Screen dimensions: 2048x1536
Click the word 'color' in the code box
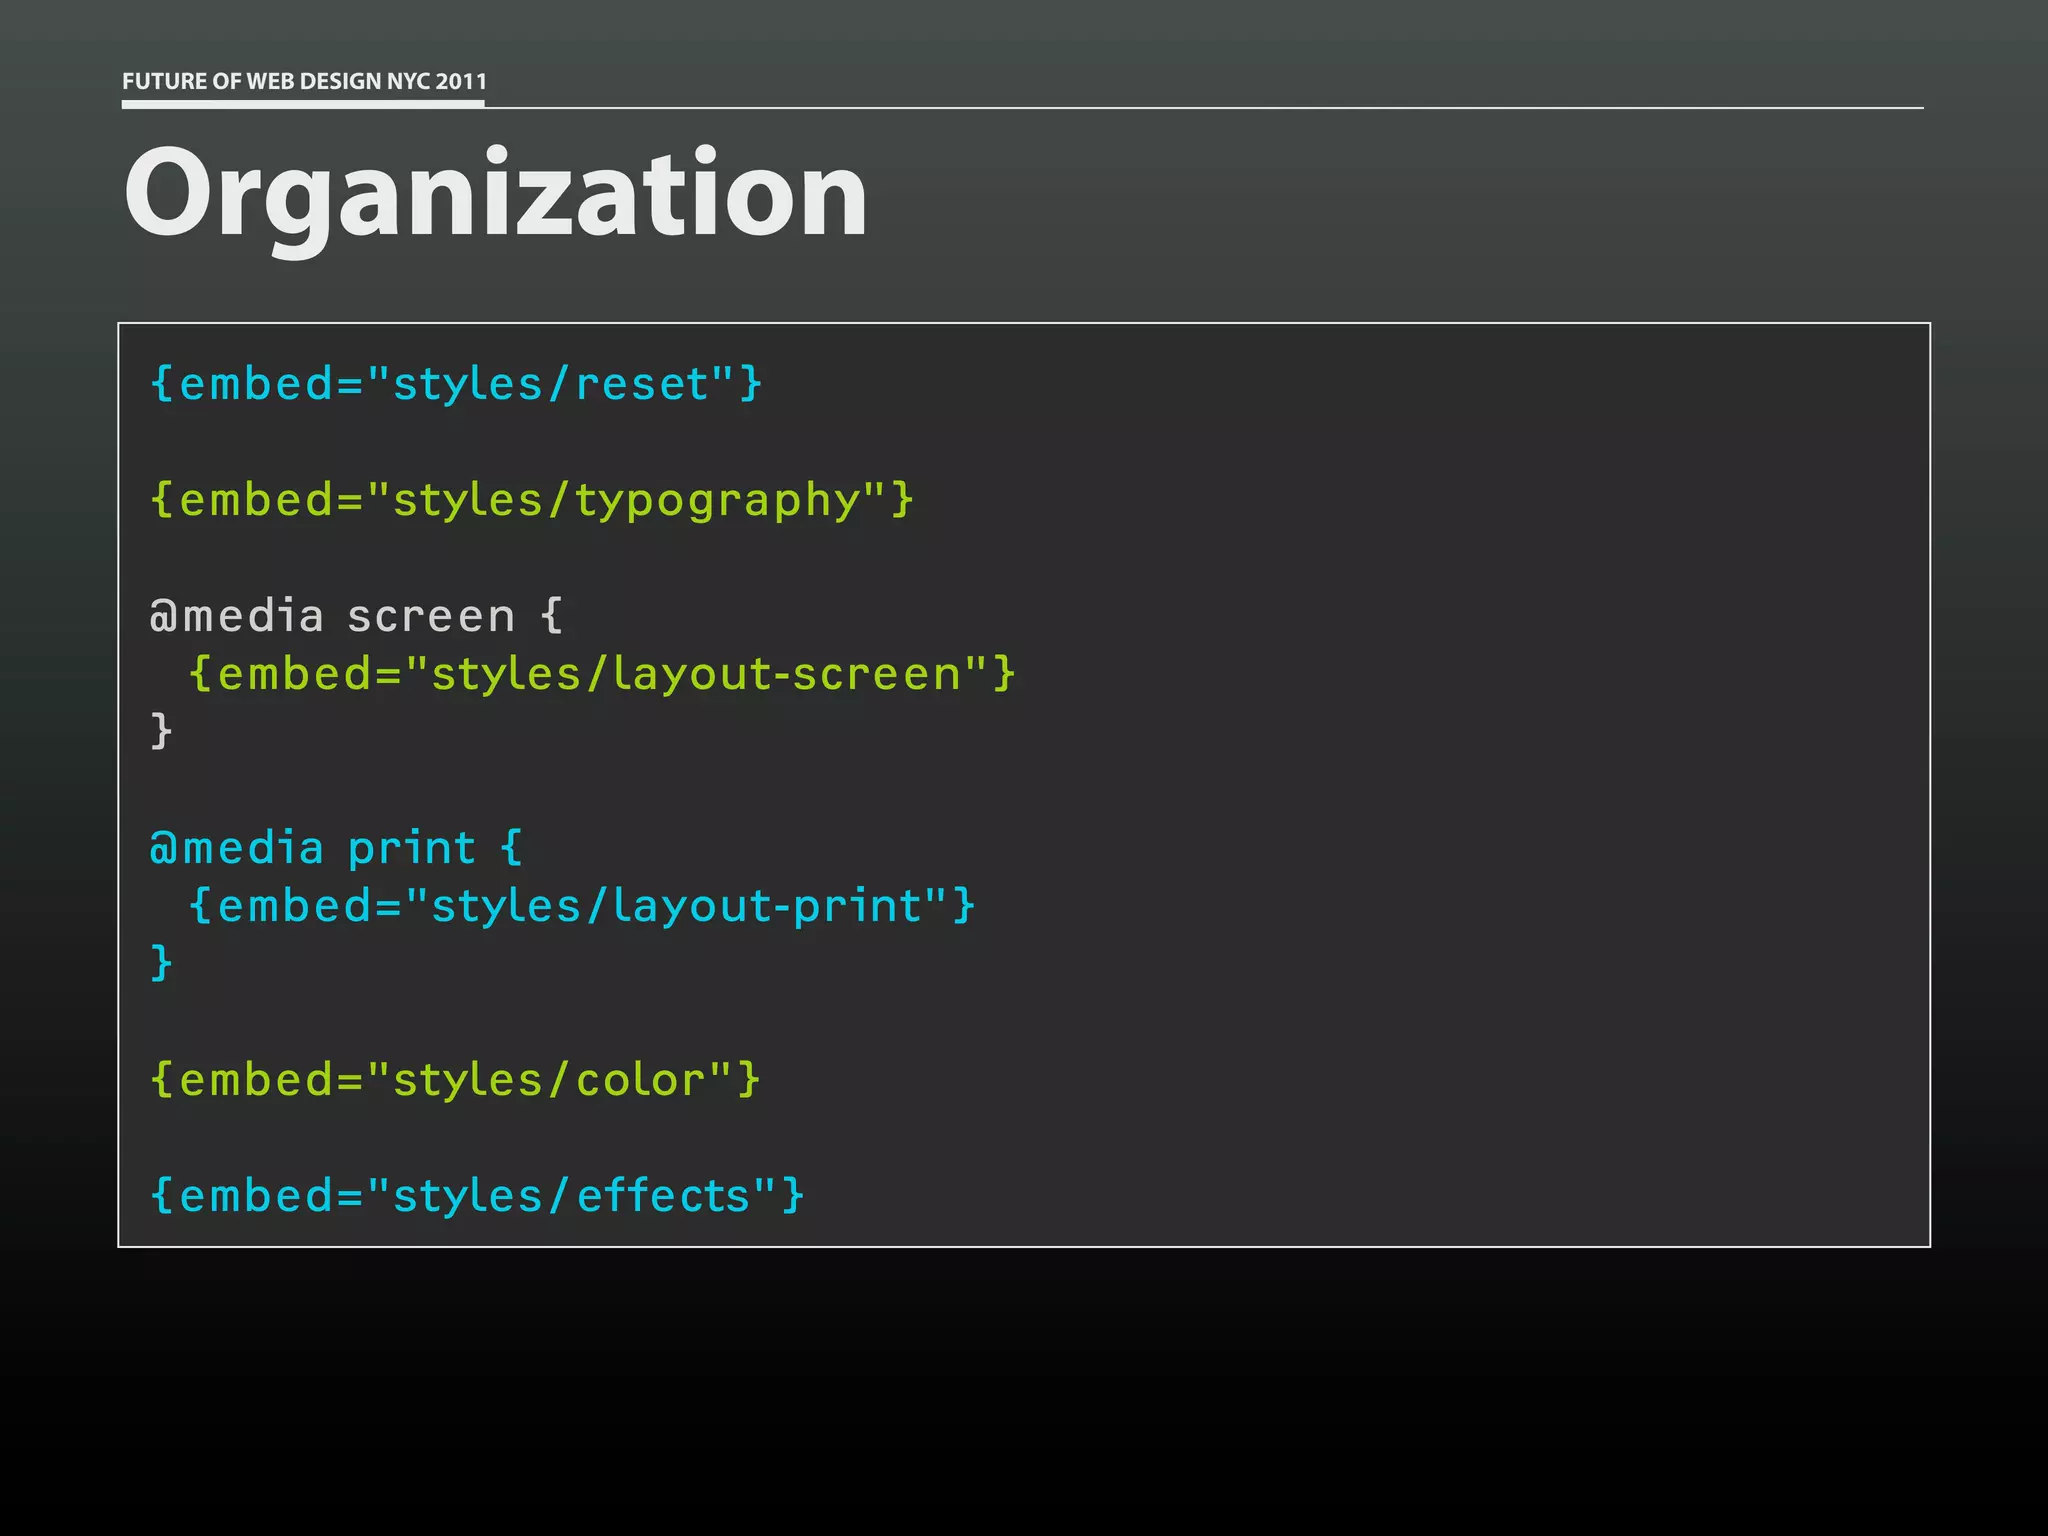tap(640, 1080)
